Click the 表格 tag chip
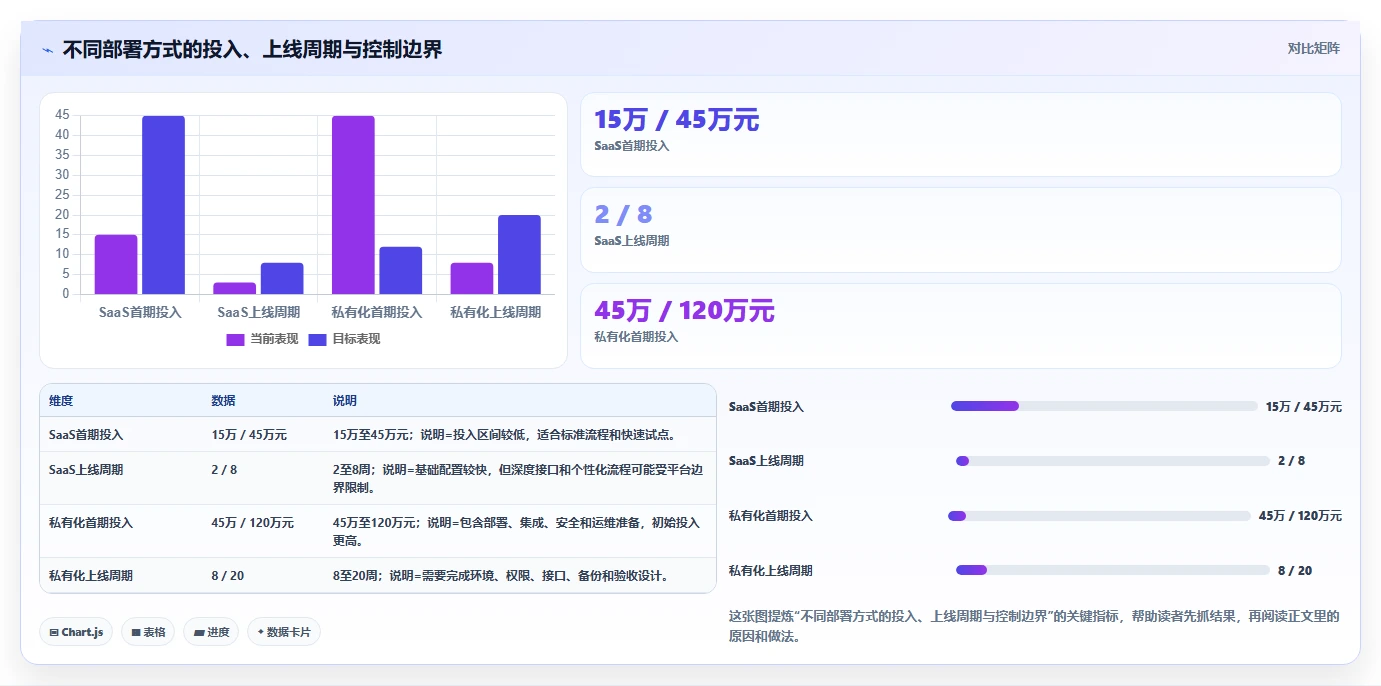Viewport: 1381px width, 686px height. point(148,632)
